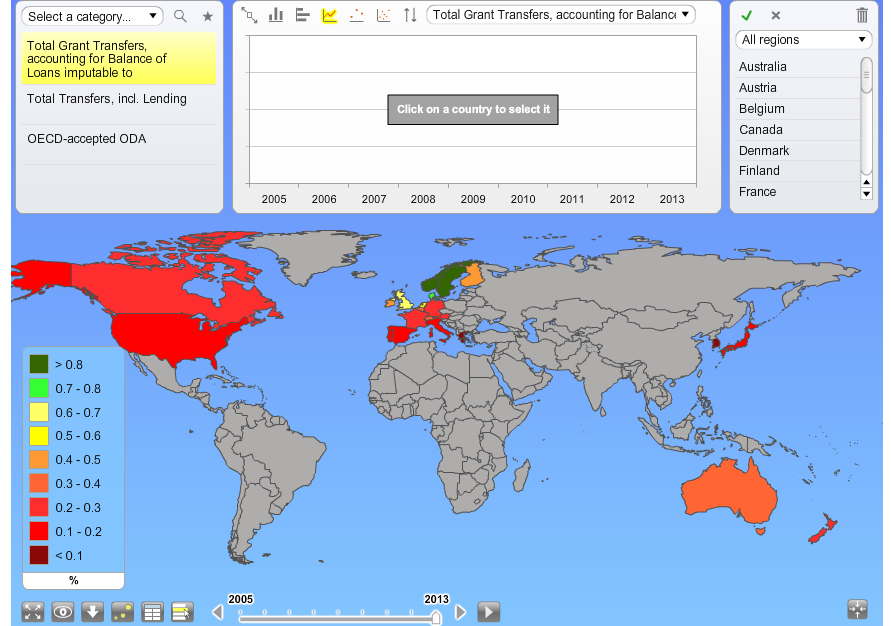Click the highlighted-rows list icon
Viewport: 891px width, 626px height.
tap(182, 612)
